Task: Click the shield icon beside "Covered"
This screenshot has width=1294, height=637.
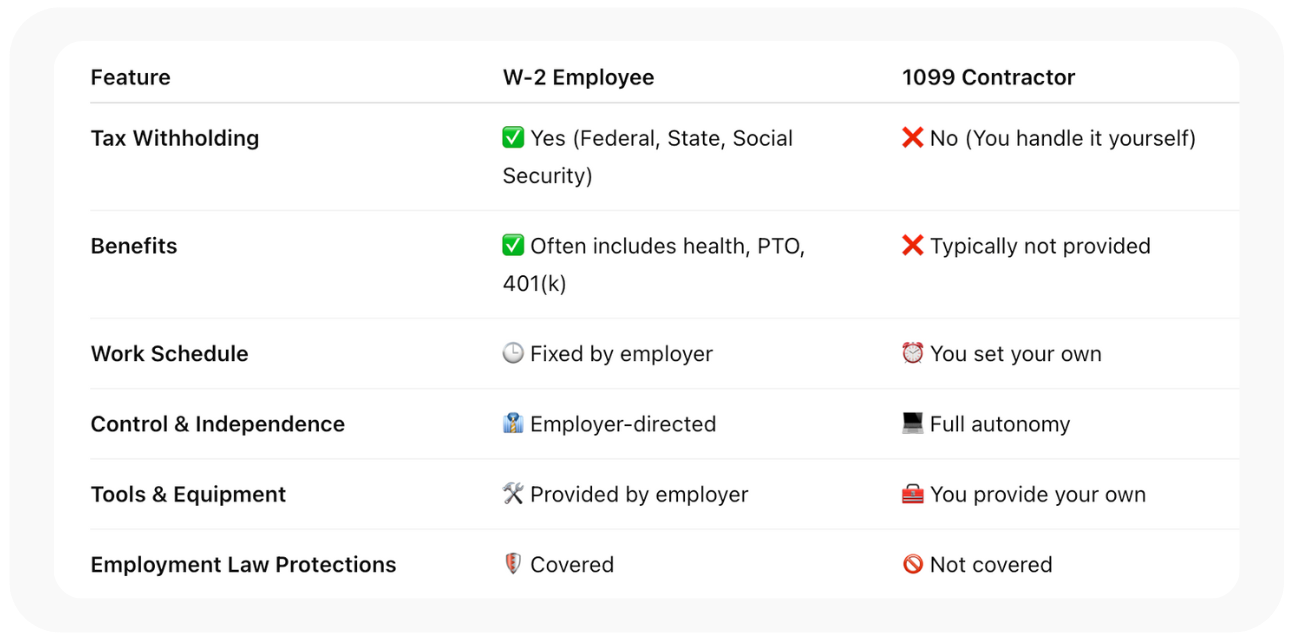Action: 513,565
